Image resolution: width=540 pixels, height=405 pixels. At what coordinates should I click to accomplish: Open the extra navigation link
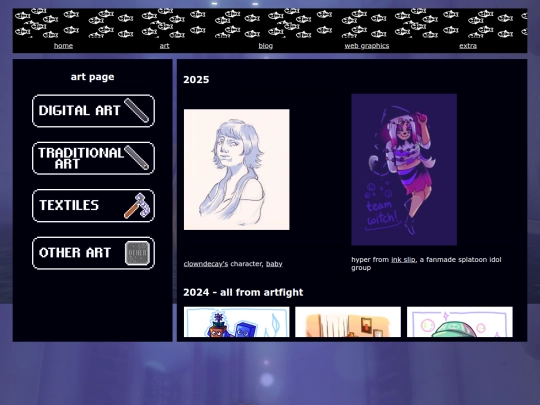pos(468,46)
